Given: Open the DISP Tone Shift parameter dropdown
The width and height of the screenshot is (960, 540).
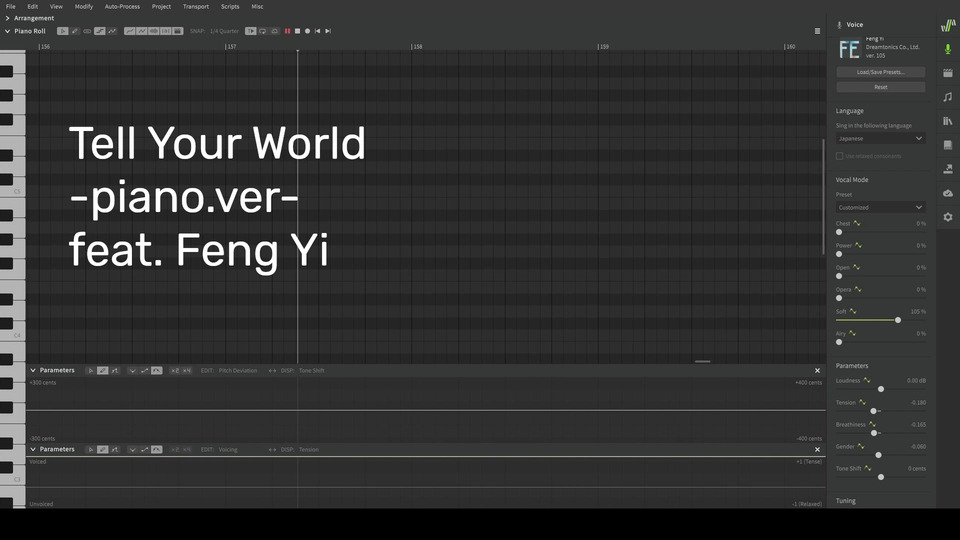Looking at the screenshot, I should tap(312, 370).
